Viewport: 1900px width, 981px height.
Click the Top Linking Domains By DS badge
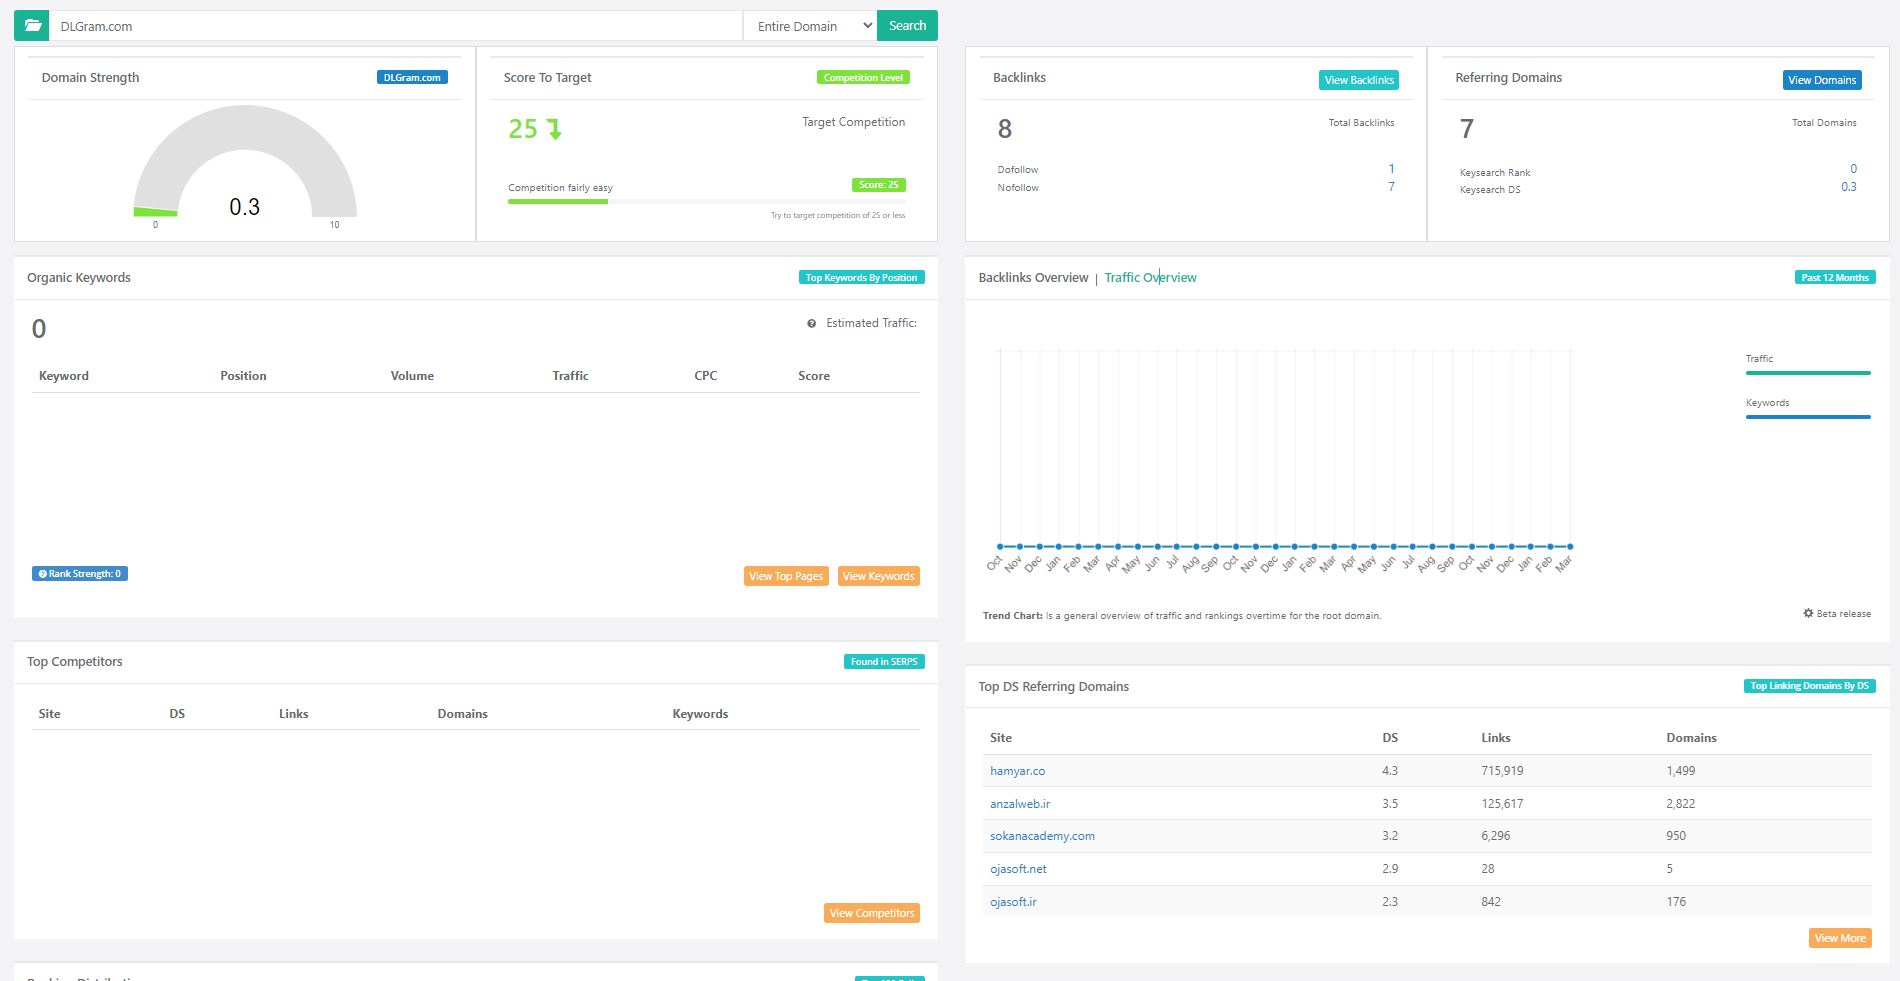1810,686
